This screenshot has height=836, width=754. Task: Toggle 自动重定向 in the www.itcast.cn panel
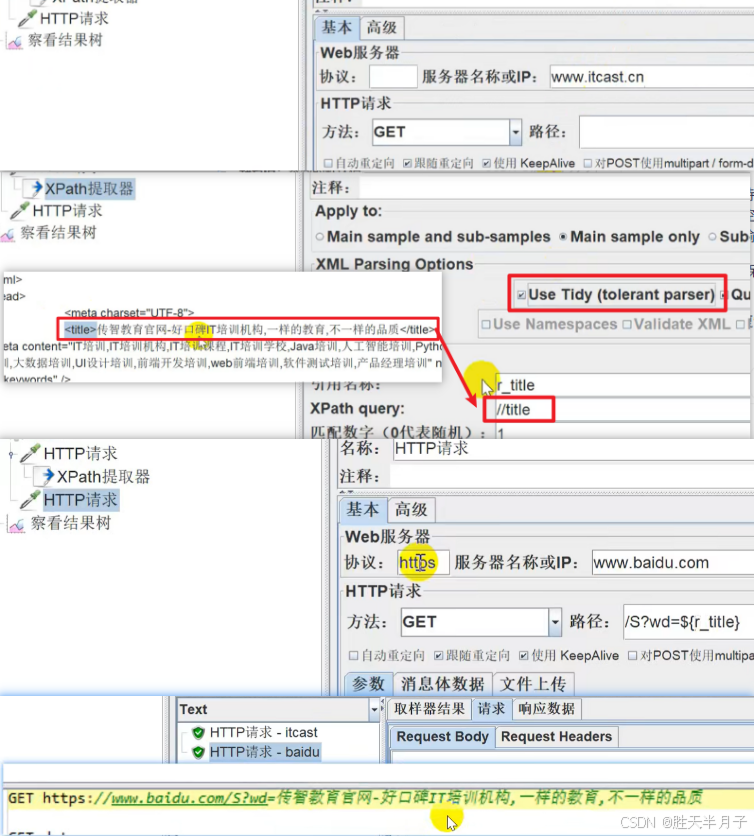coord(328,163)
